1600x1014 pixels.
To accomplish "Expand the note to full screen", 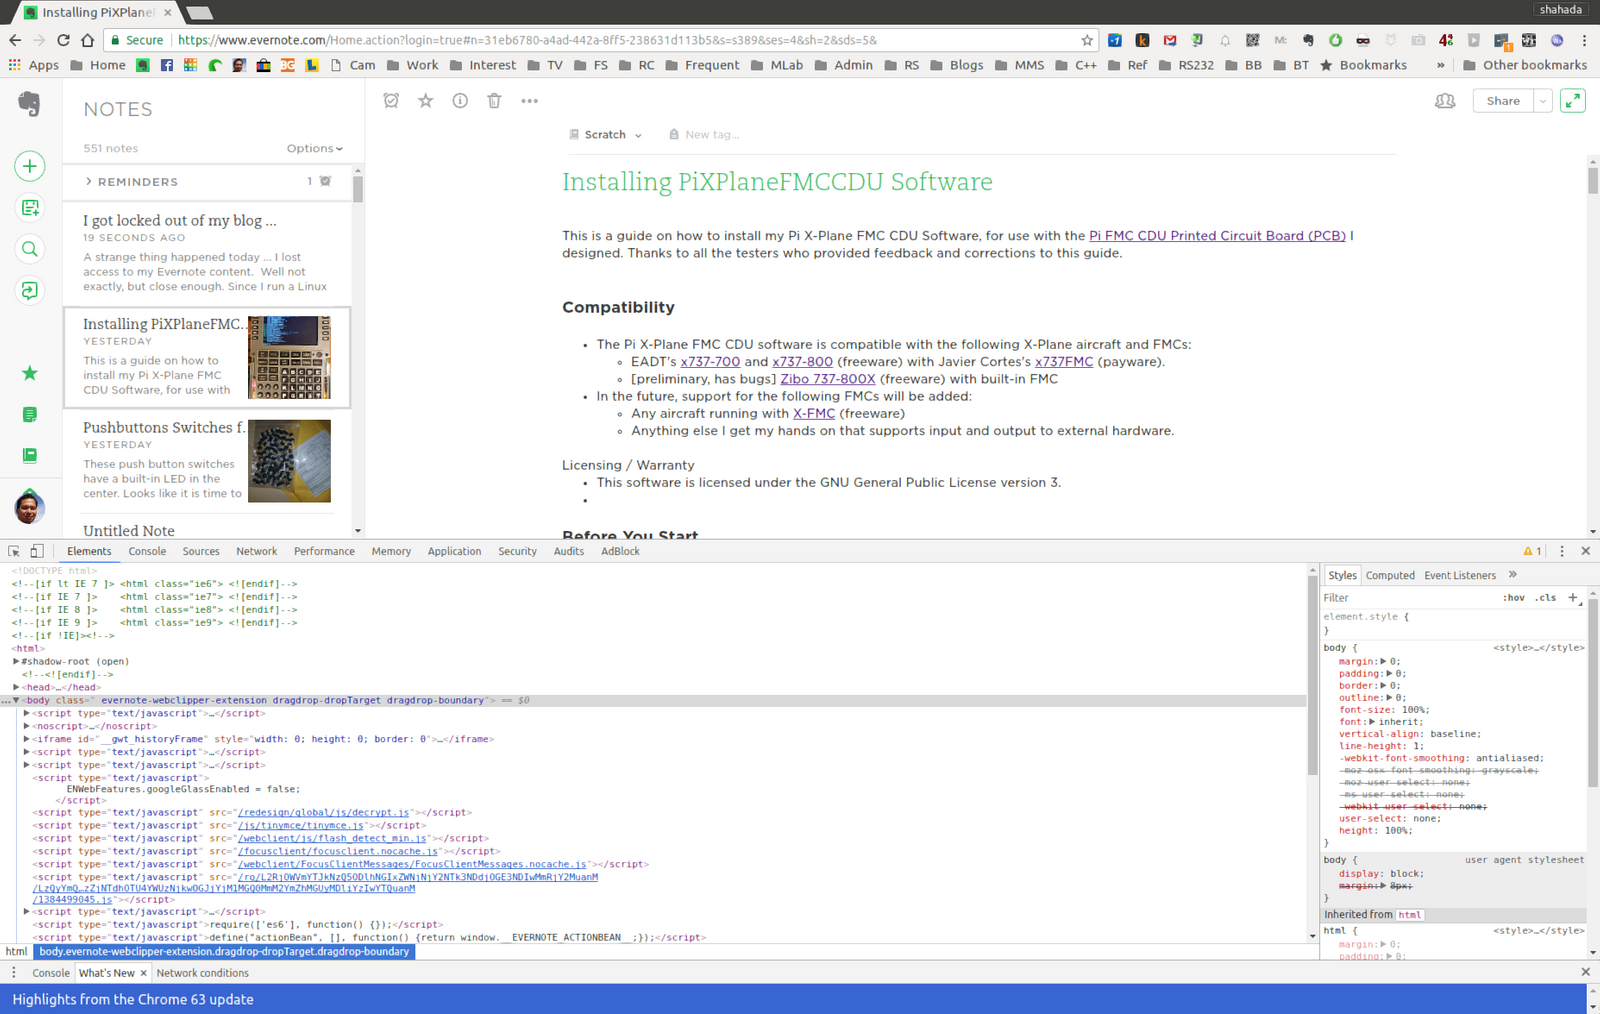I will tap(1572, 101).
